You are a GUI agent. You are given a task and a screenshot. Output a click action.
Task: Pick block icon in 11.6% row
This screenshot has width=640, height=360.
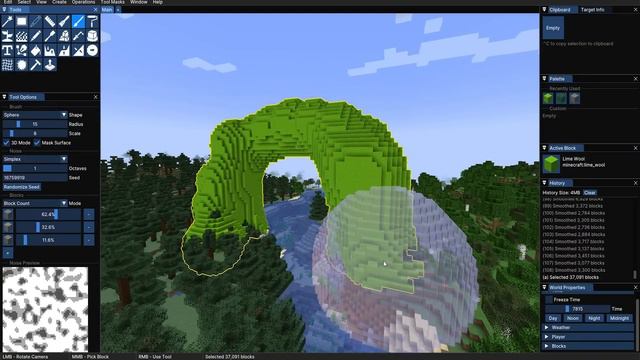pos(8,240)
